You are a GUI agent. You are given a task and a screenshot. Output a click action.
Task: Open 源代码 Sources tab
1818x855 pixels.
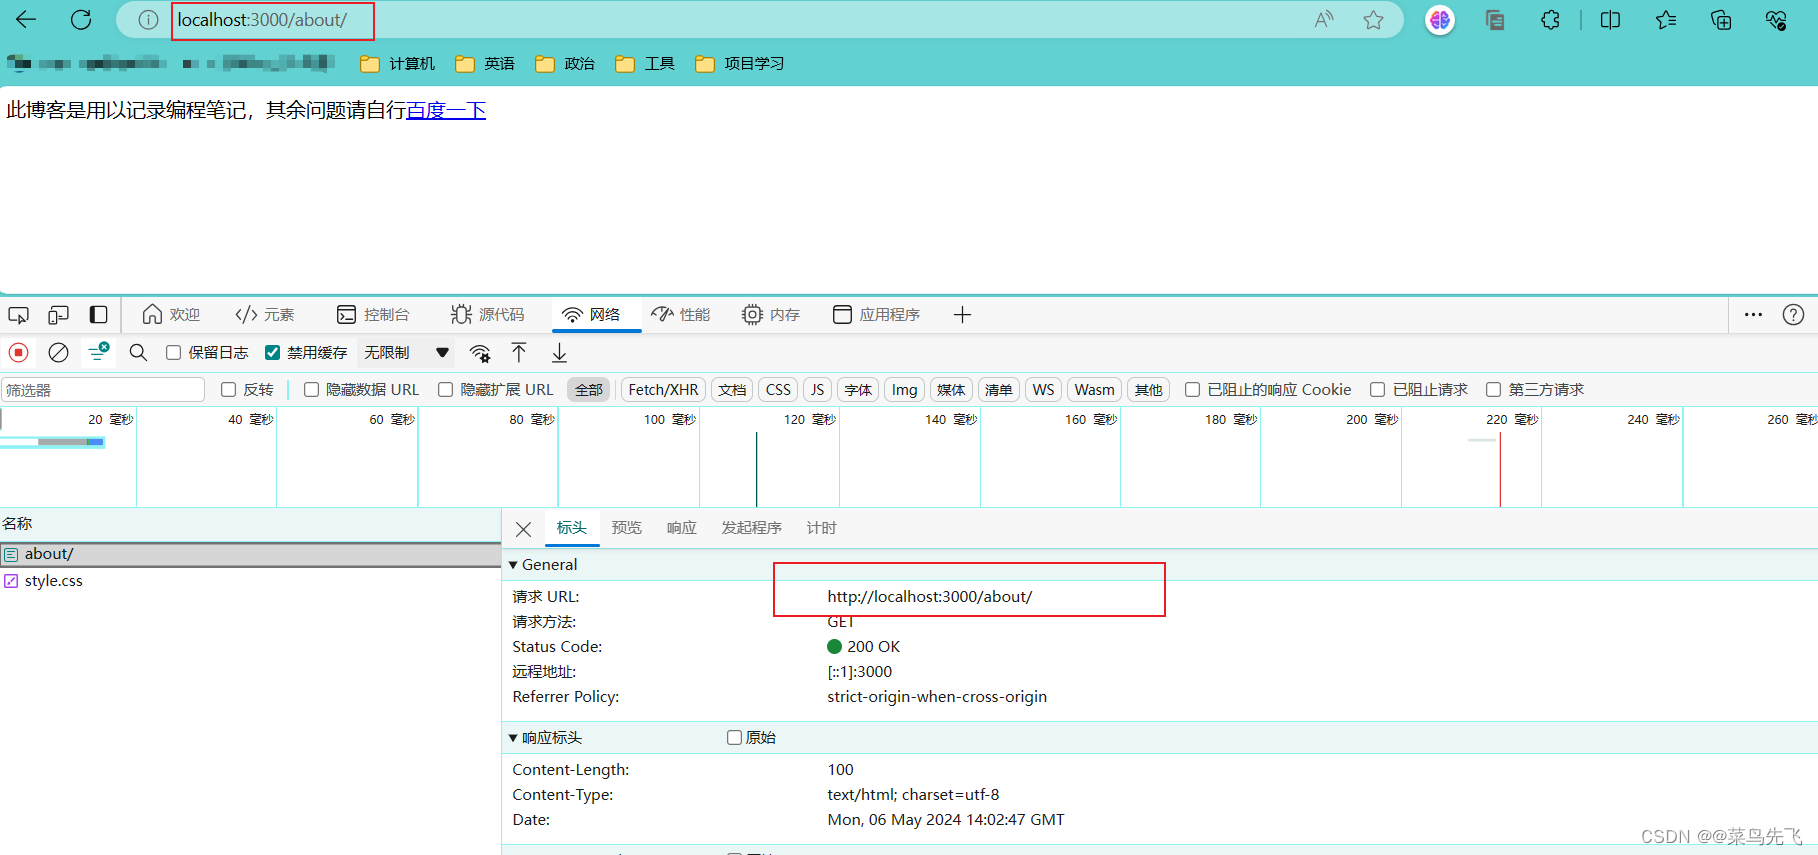pyautogui.click(x=488, y=314)
